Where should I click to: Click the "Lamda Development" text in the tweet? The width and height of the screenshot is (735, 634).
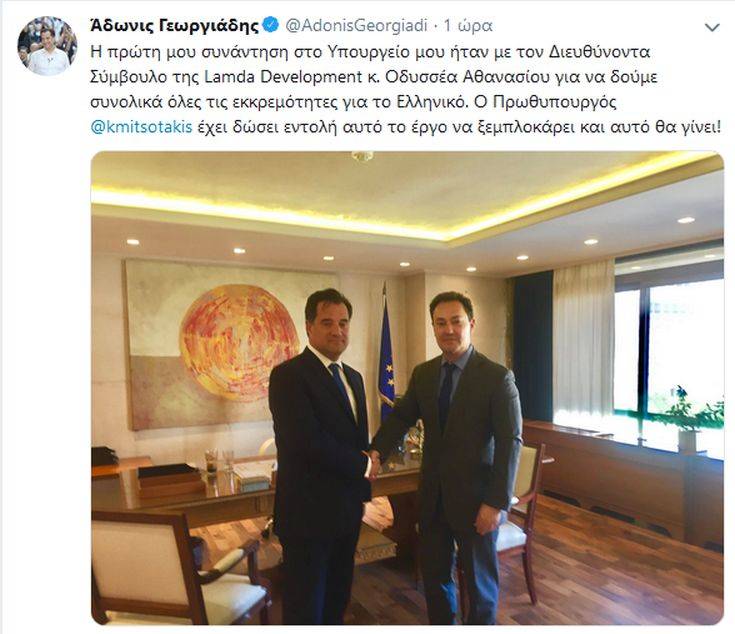pyautogui.click(x=283, y=76)
